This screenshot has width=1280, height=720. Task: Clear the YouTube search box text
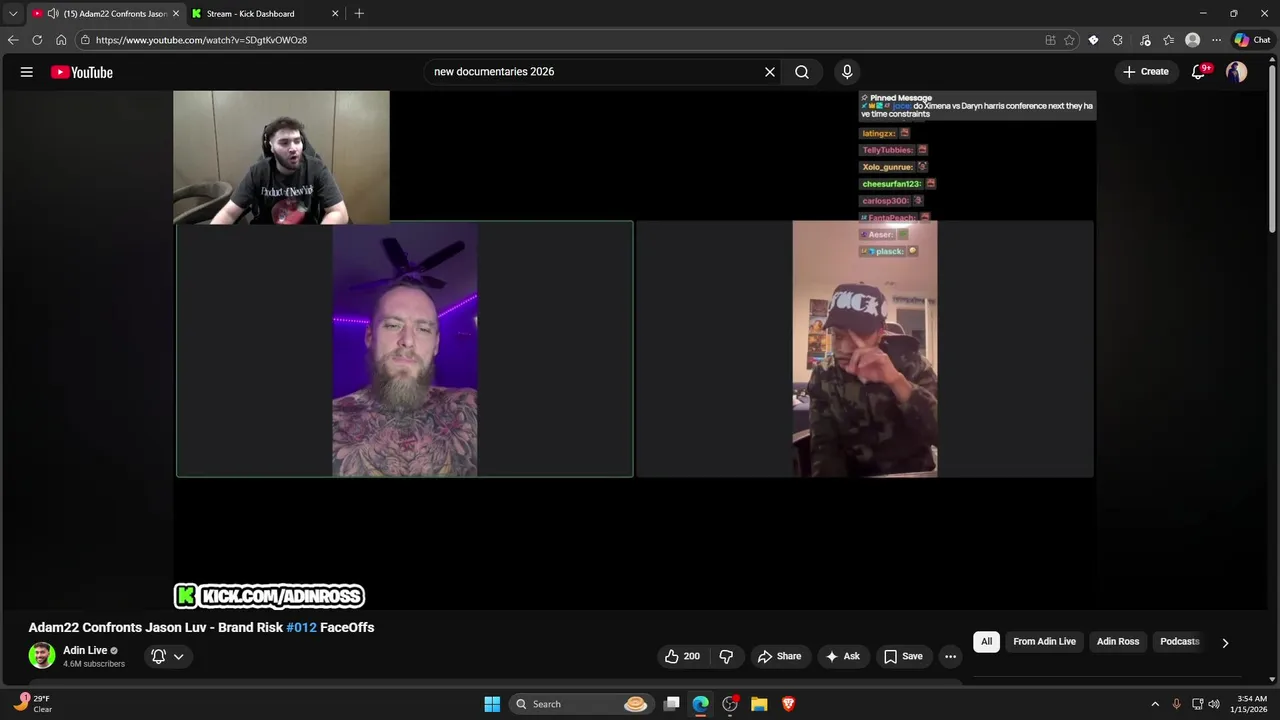[770, 72]
